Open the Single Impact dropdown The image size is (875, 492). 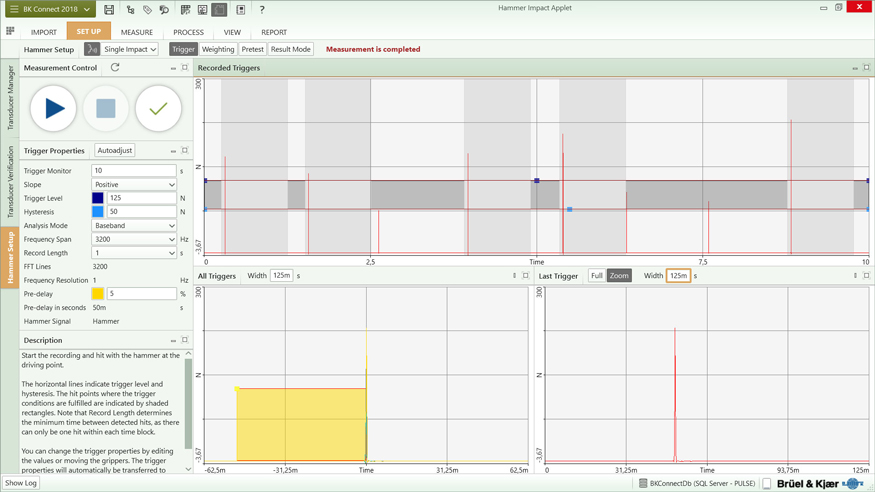pyautogui.click(x=130, y=49)
